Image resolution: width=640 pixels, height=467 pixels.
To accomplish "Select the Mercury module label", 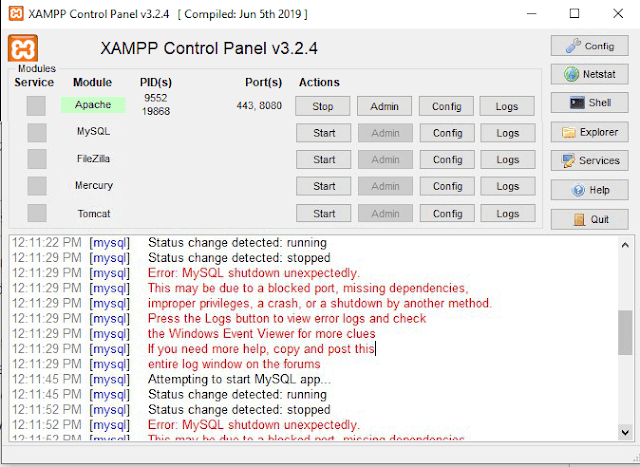I will (x=94, y=185).
